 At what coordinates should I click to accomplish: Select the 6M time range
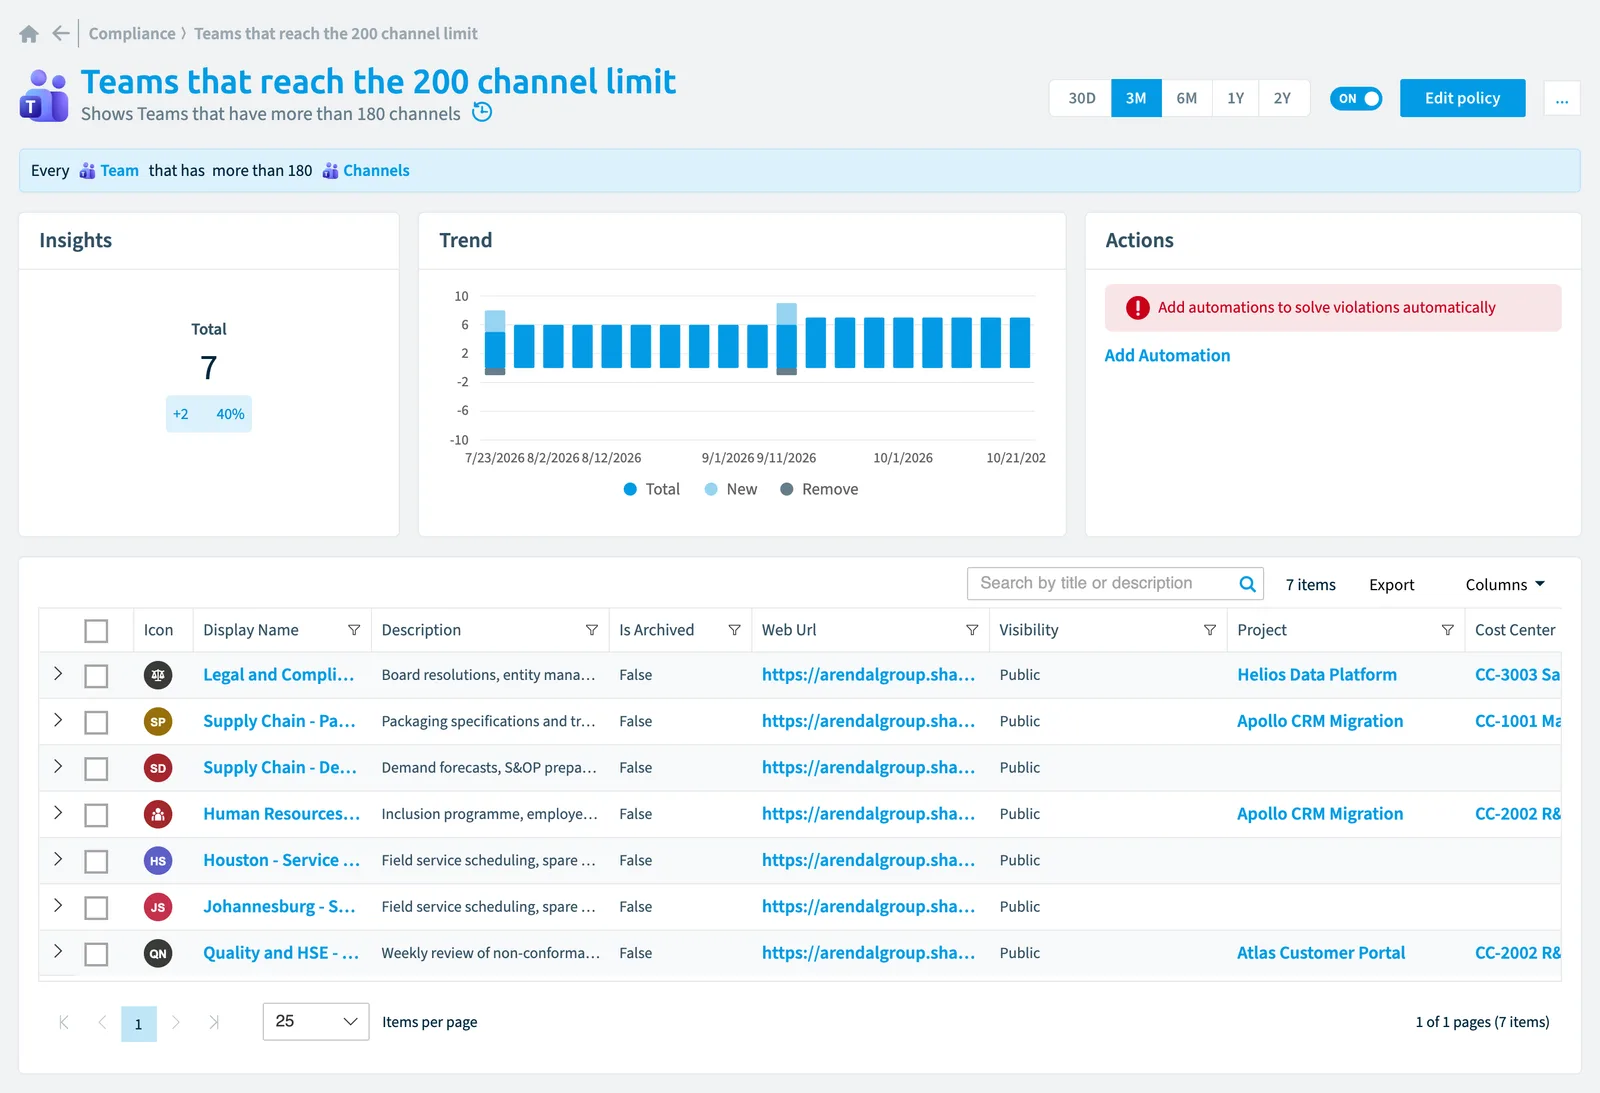(x=1186, y=98)
